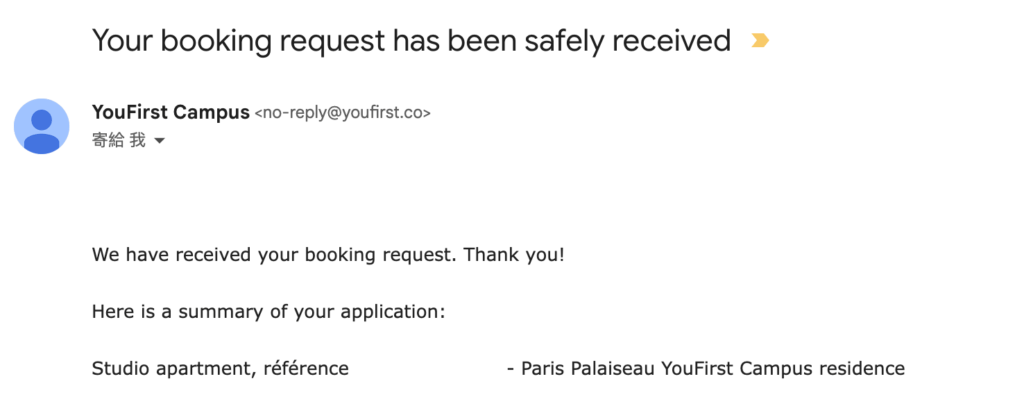The width and height of the screenshot is (1024, 397).
Task: Click 'We have received your booking request' sentence
Action: click(274, 255)
